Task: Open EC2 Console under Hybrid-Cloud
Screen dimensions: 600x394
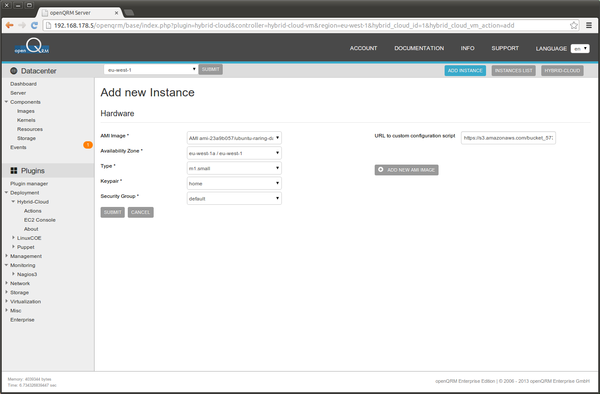Action: tap(40, 220)
